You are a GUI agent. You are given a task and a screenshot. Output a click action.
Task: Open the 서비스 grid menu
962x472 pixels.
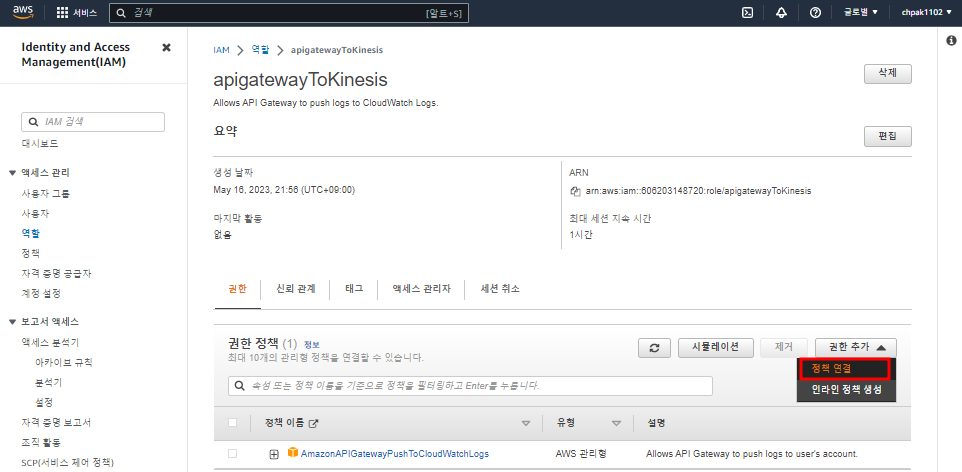click(x=77, y=13)
